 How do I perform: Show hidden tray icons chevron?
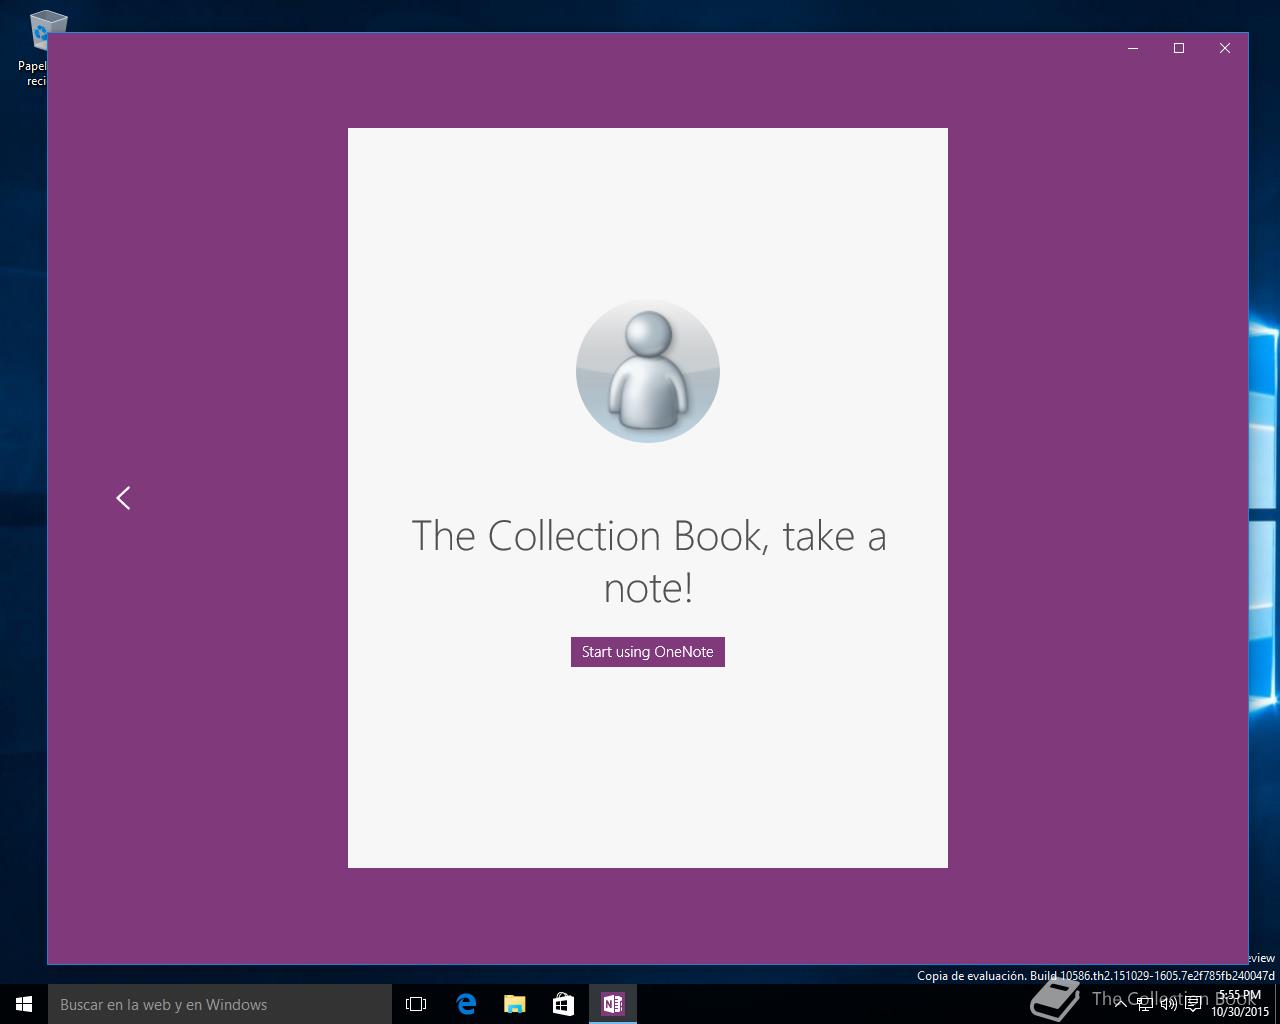1120,1004
